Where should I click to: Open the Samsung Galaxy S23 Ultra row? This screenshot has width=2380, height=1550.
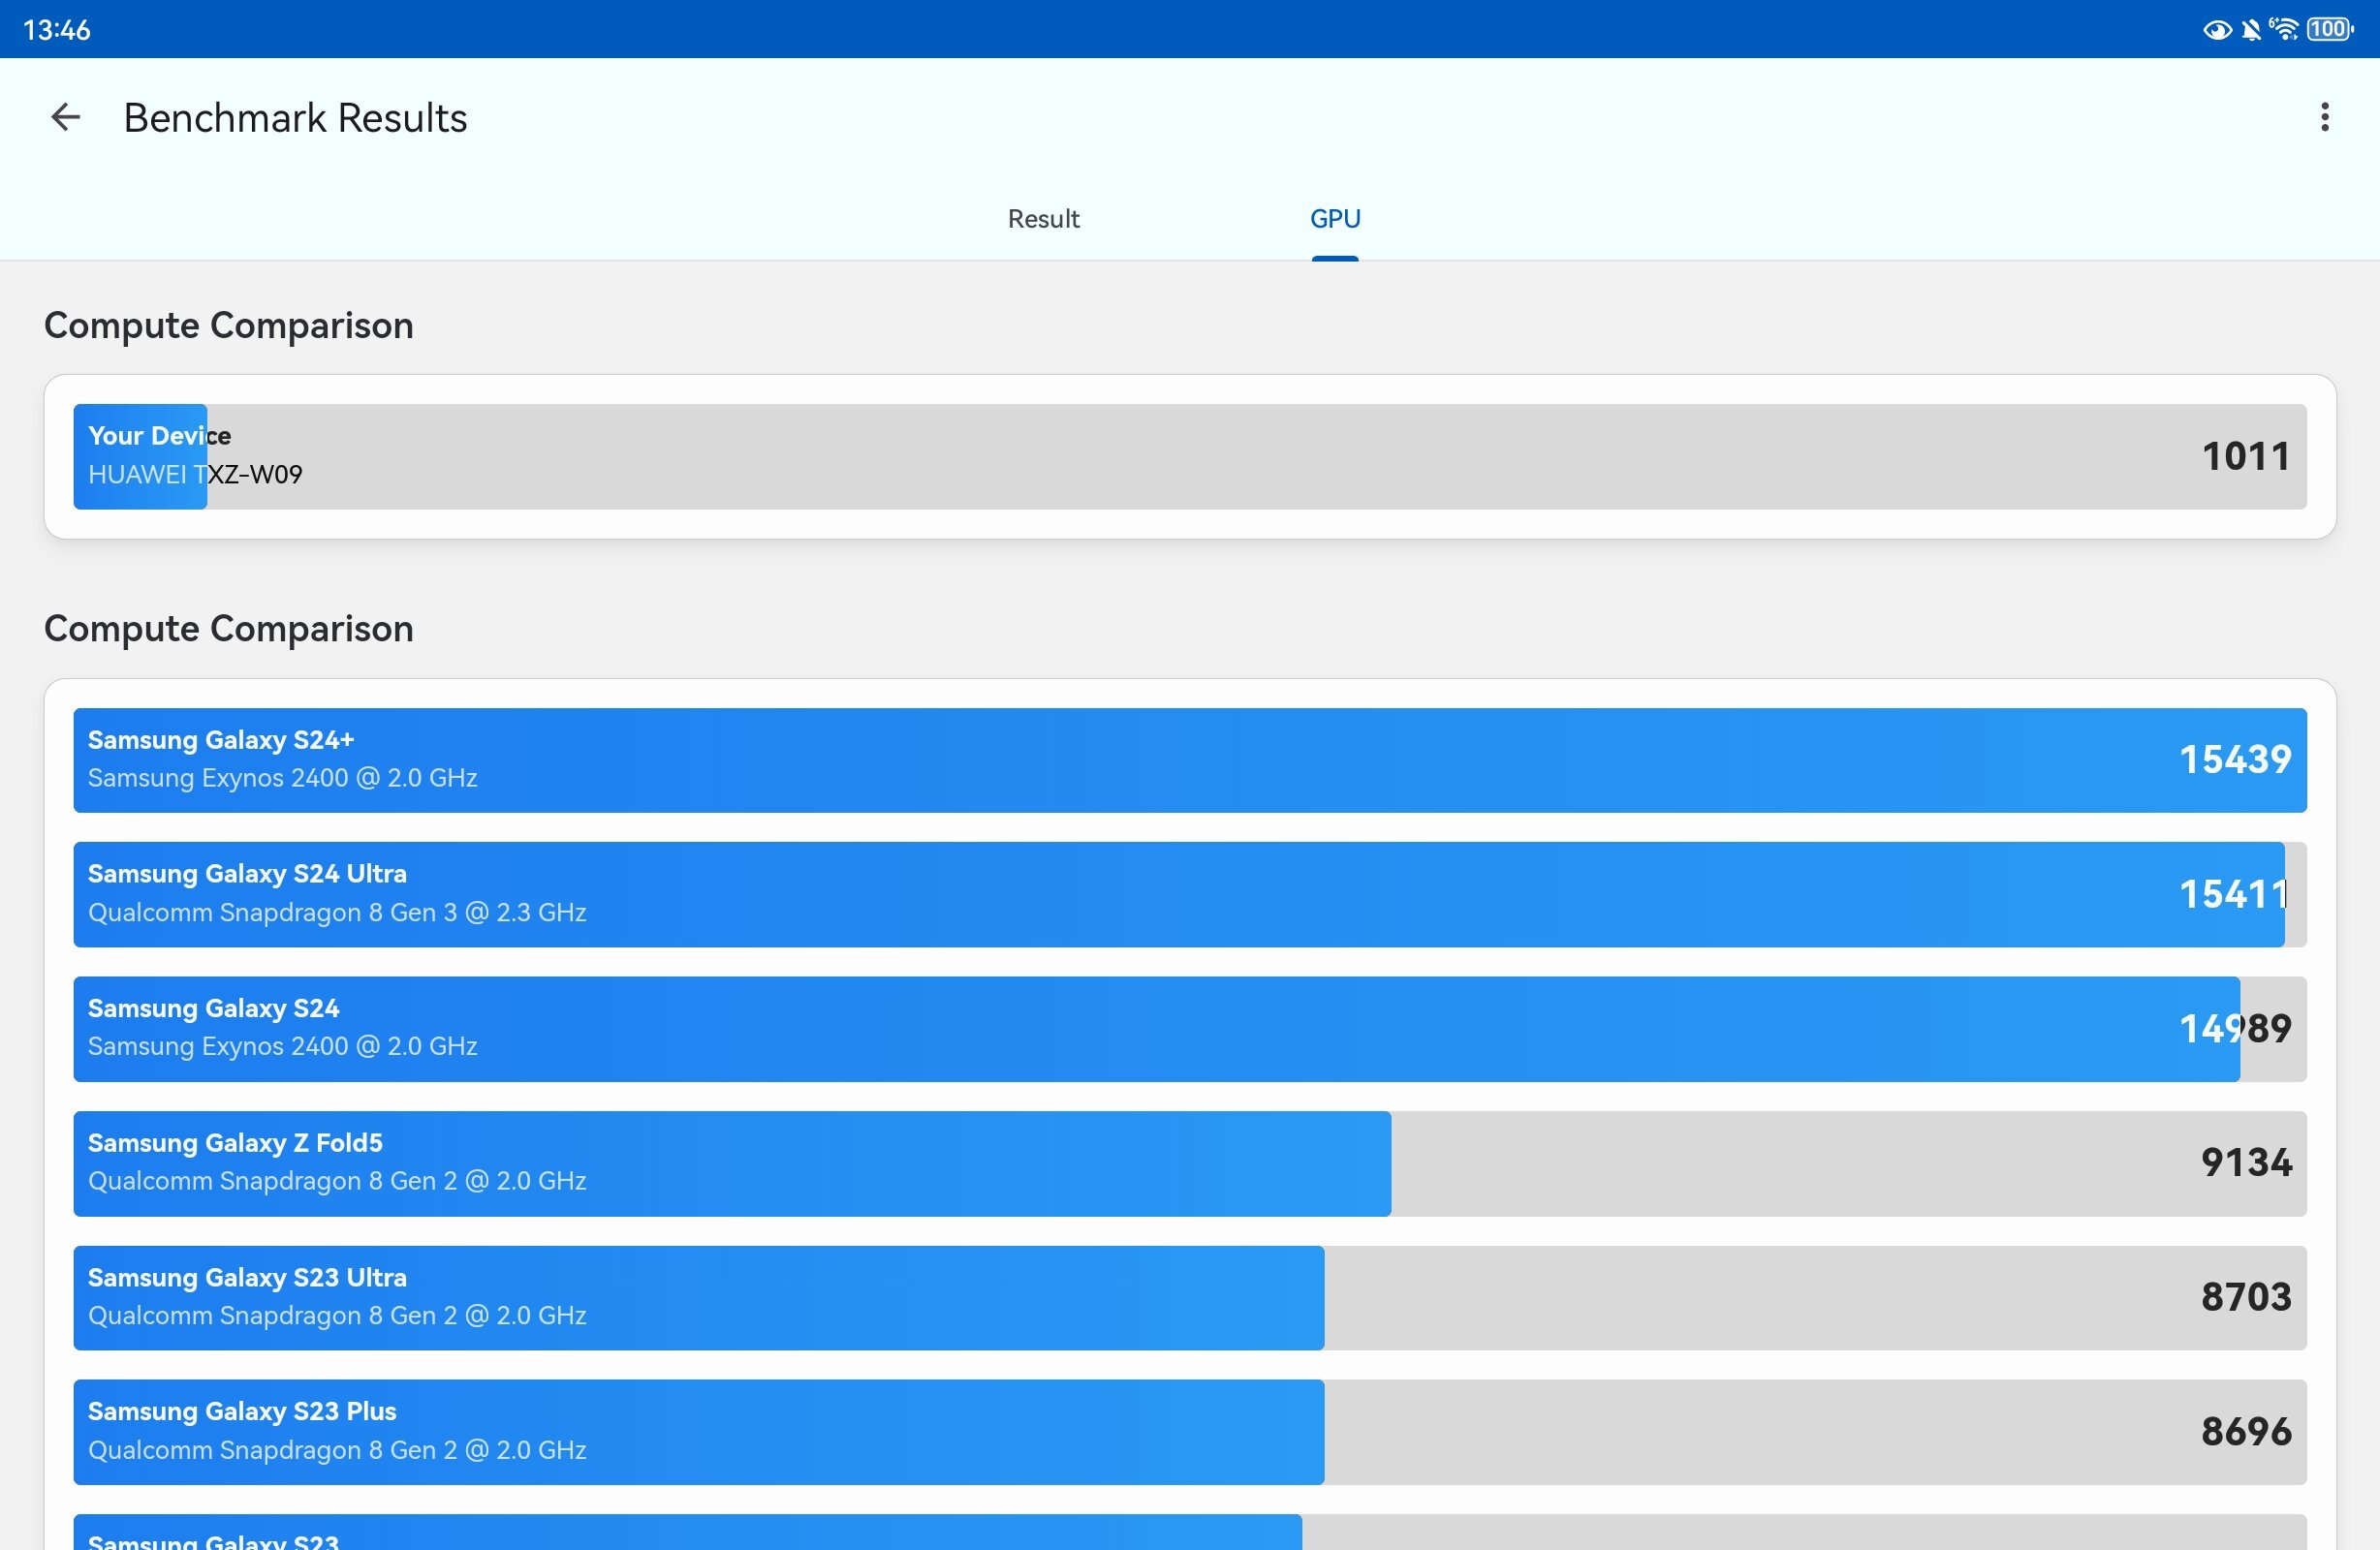tap(1190, 1298)
